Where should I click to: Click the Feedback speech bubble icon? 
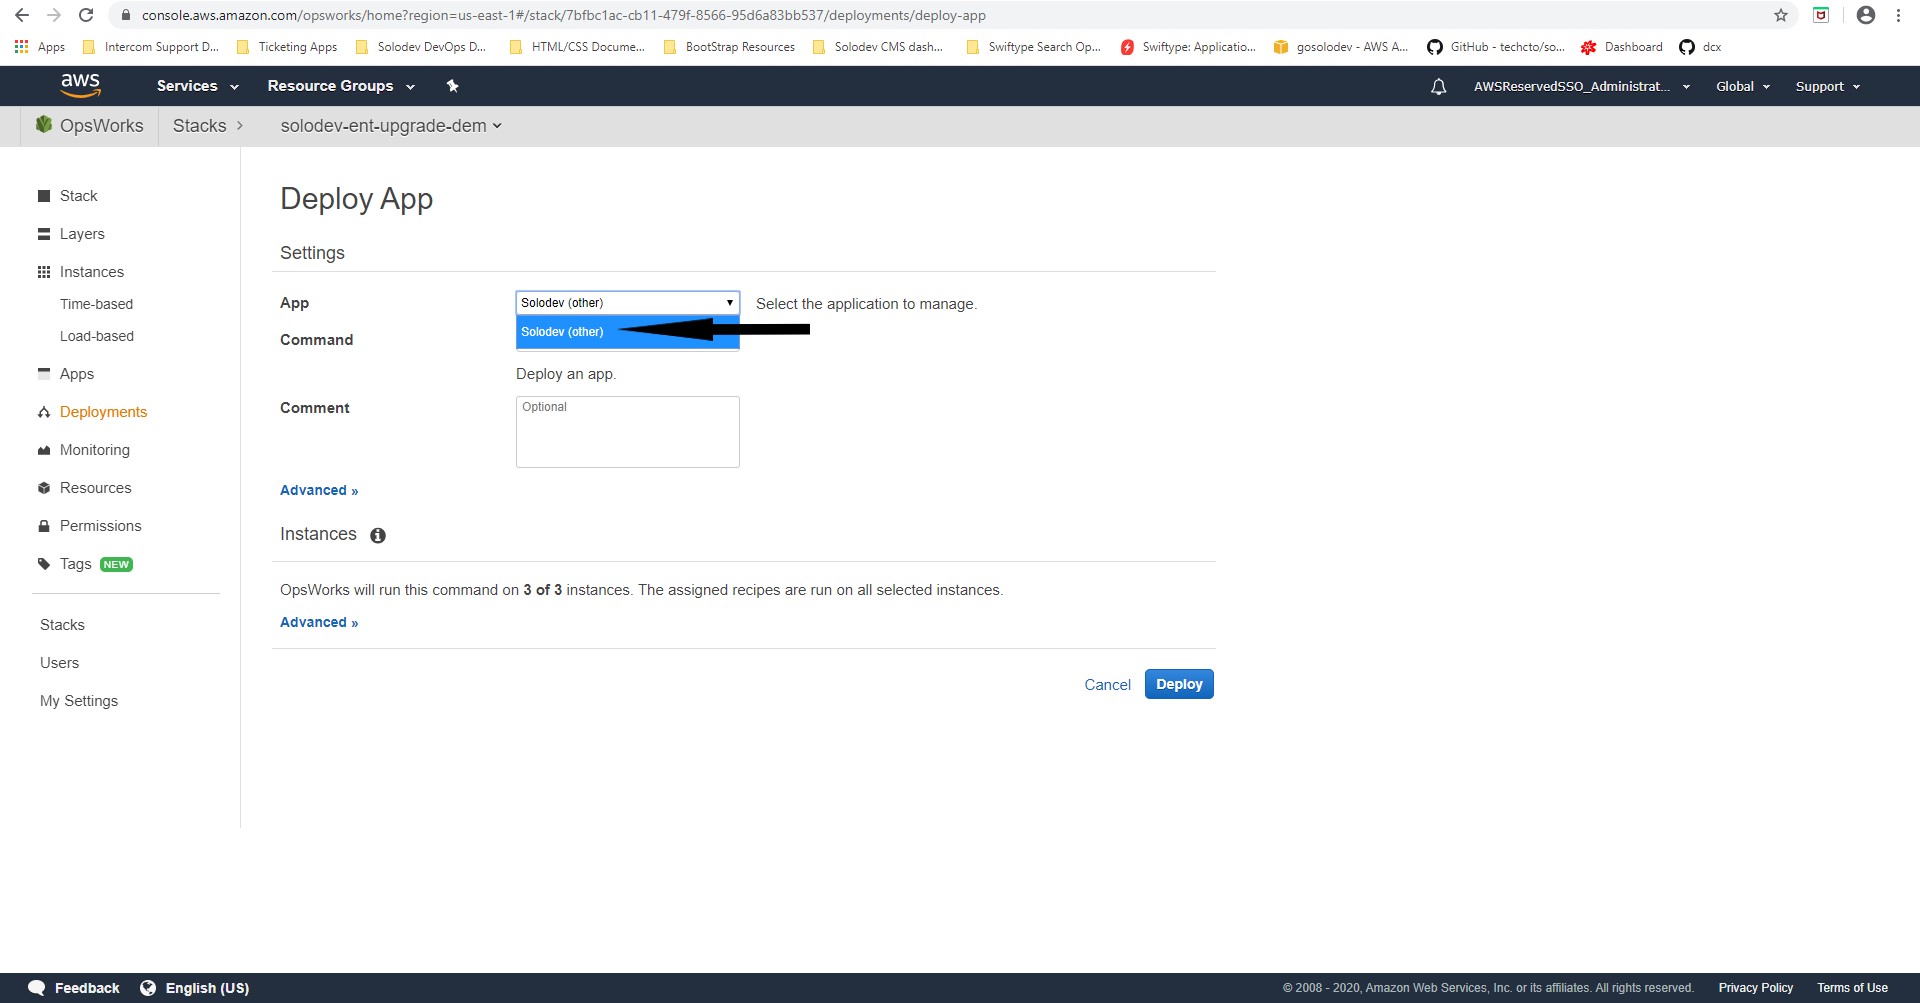coord(37,988)
